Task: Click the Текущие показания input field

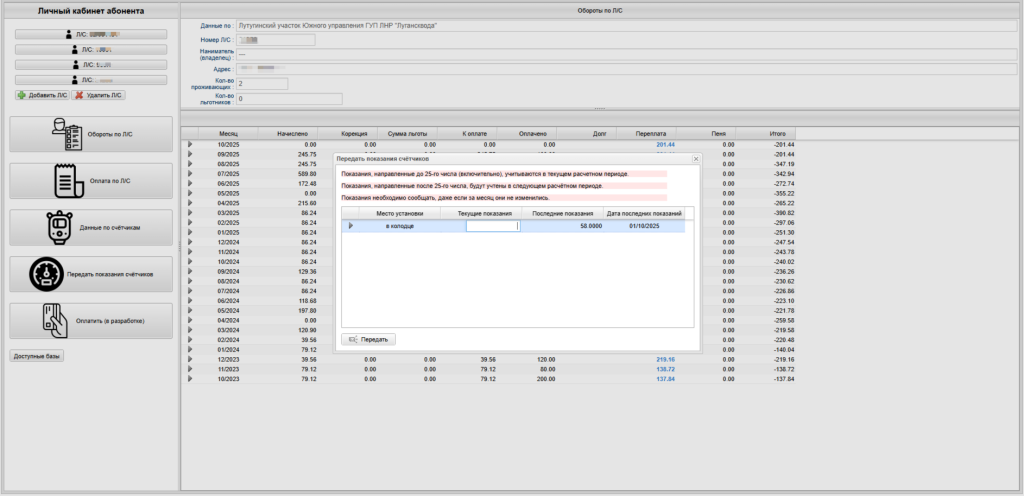Action: click(x=493, y=226)
